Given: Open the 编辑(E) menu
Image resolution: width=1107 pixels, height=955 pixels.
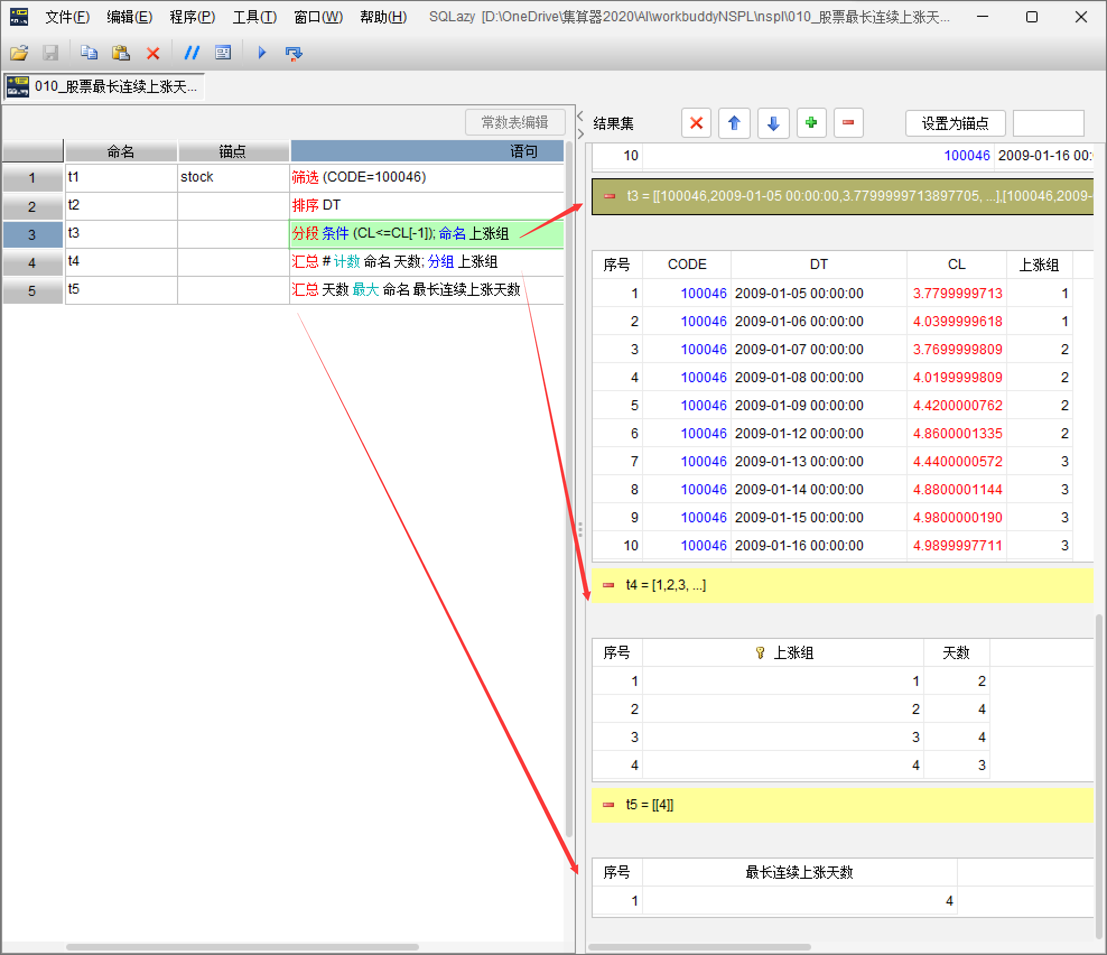Looking at the screenshot, I should pyautogui.click(x=129, y=17).
